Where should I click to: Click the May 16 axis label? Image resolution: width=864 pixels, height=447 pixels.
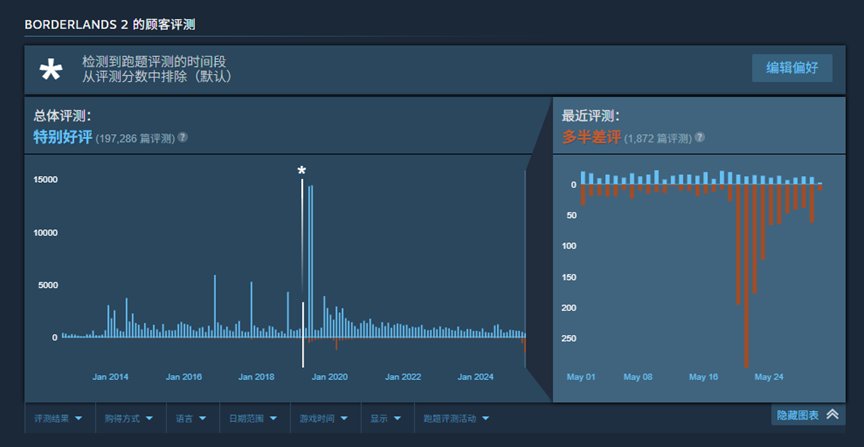(704, 378)
